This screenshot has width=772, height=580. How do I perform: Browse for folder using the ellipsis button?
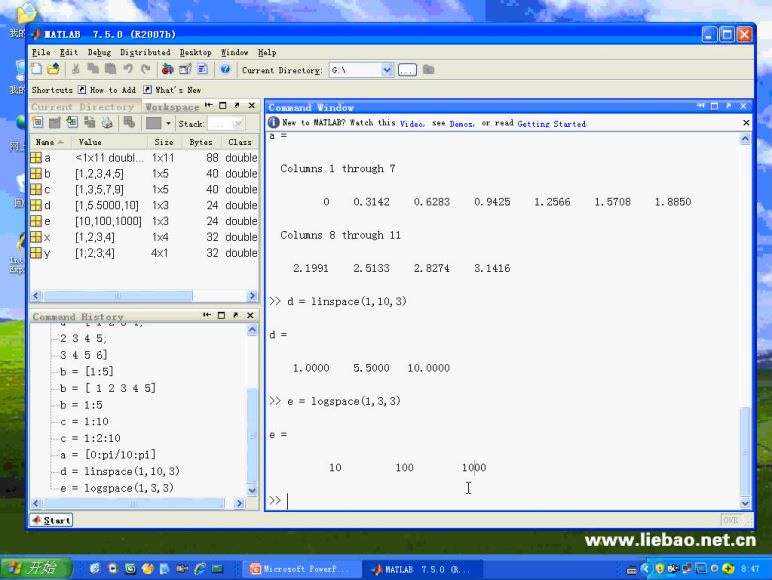[x=407, y=70]
